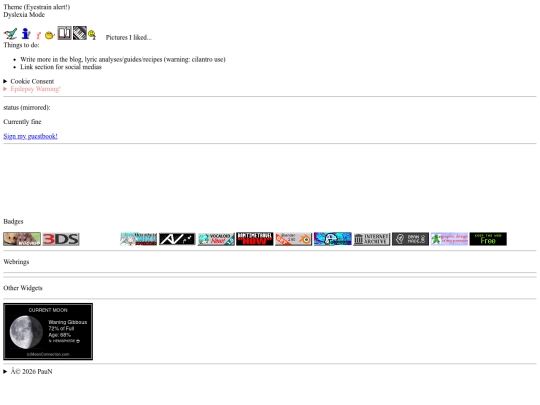This screenshot has width=540, height=405.
Task: Click the Hatsune Miku badge
Action: click(x=138, y=239)
